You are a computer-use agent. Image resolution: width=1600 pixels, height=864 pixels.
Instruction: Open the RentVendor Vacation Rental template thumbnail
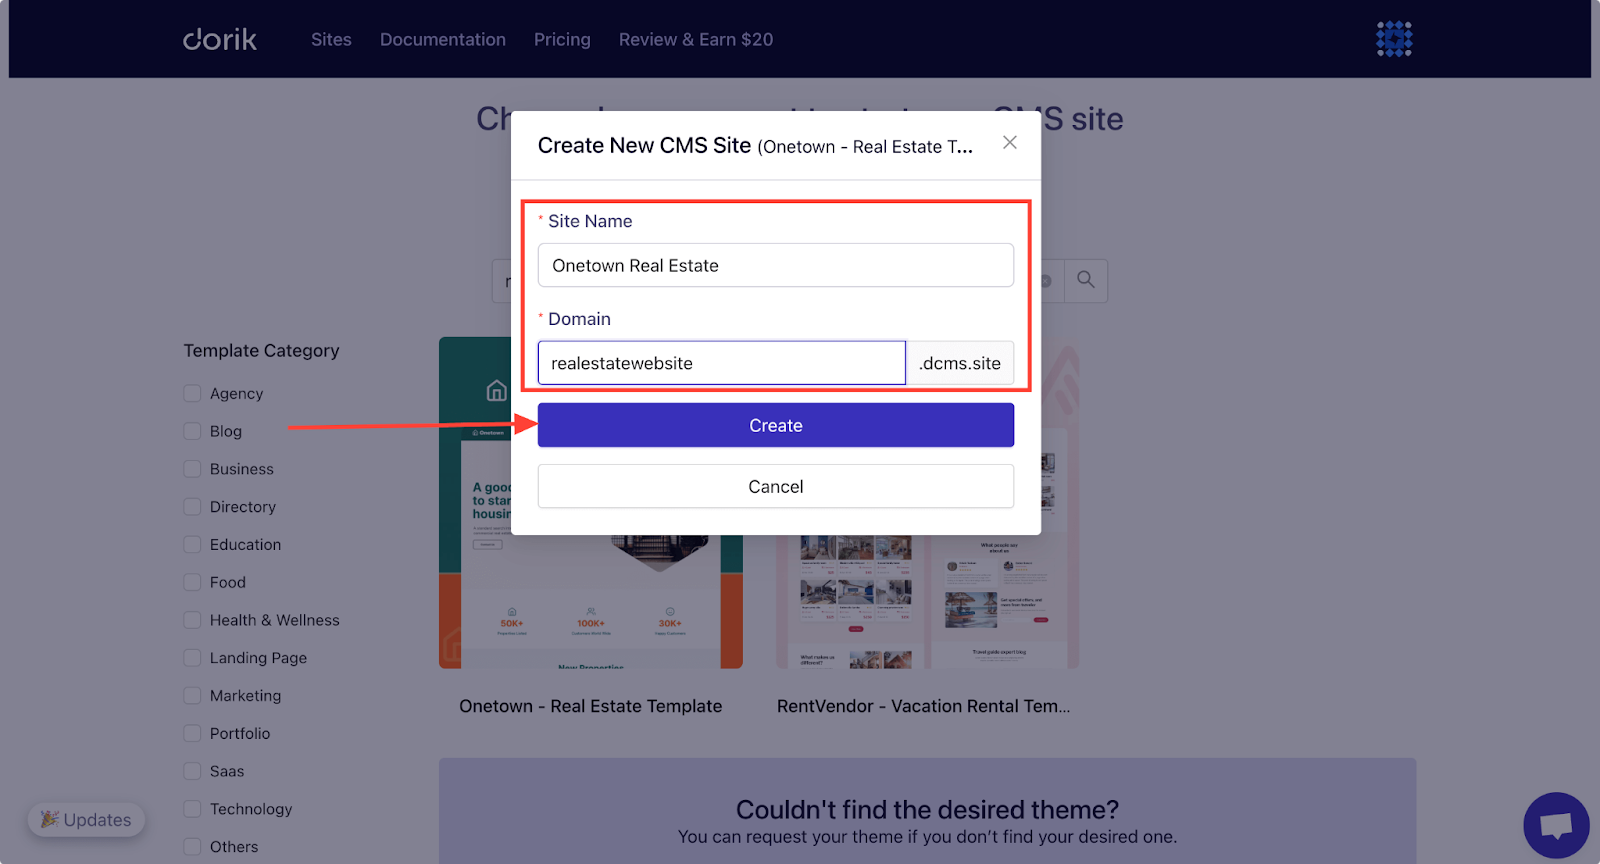[927, 600]
